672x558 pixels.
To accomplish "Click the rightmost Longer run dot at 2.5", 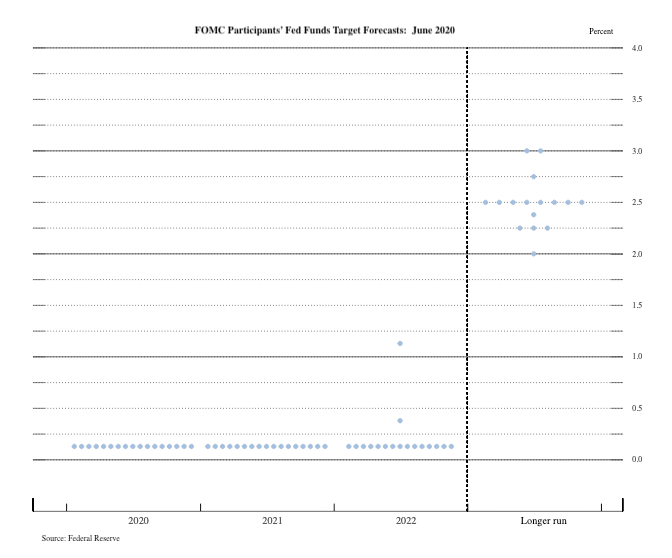I will [582, 202].
